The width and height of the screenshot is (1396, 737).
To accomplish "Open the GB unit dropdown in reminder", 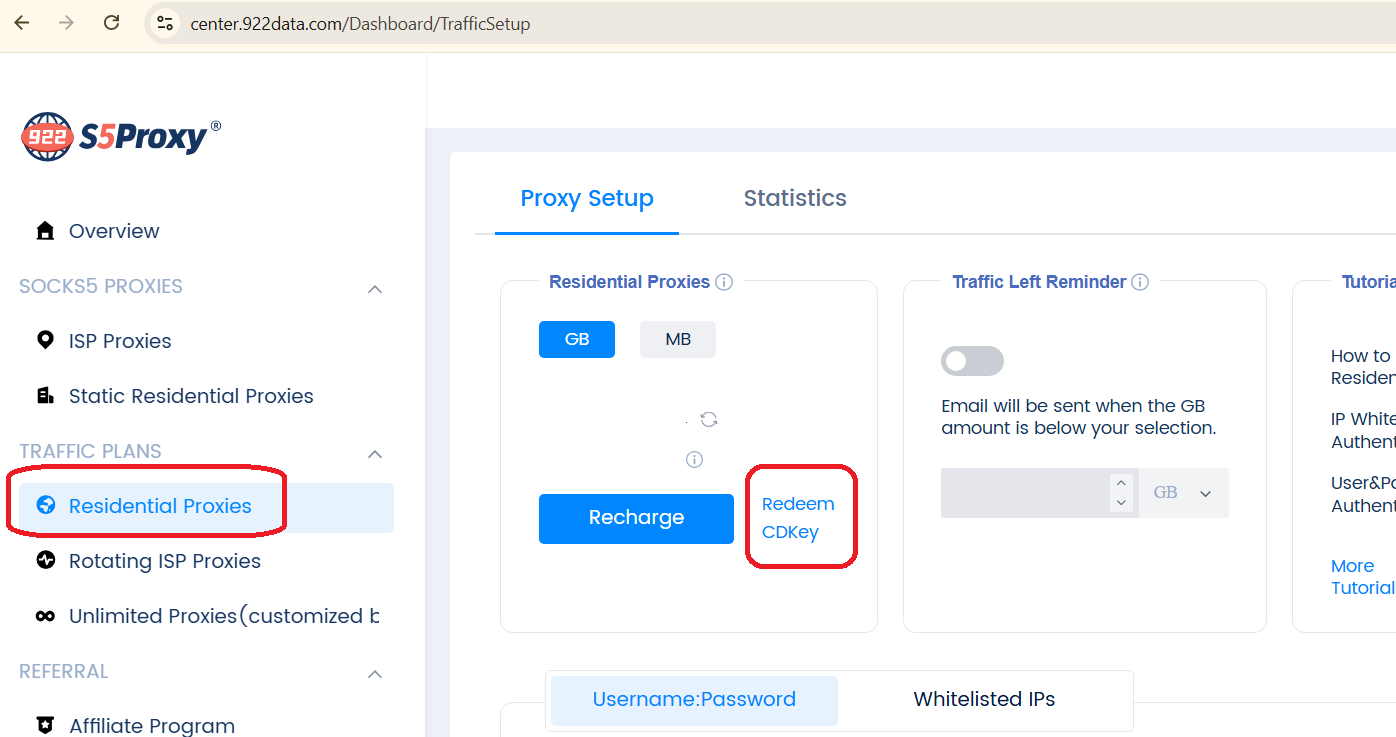I will tap(1183, 493).
